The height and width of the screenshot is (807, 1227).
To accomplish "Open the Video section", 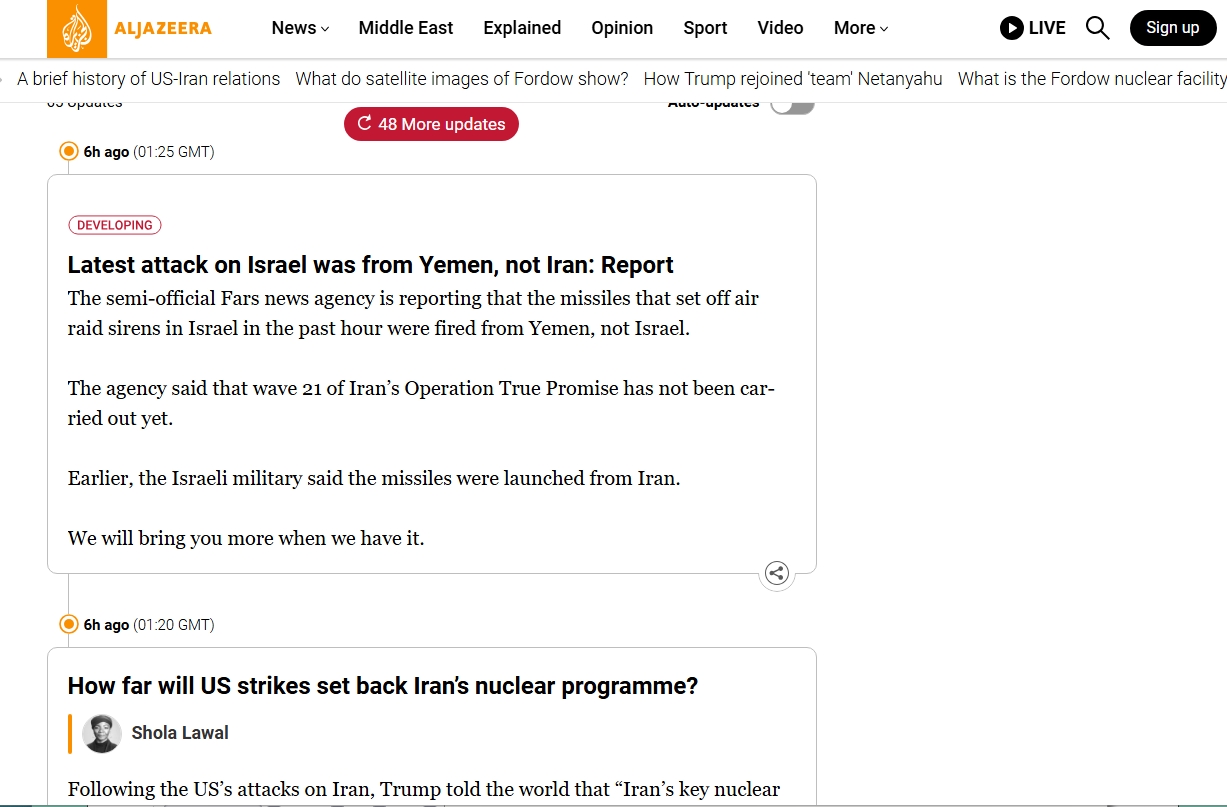I will 780,28.
